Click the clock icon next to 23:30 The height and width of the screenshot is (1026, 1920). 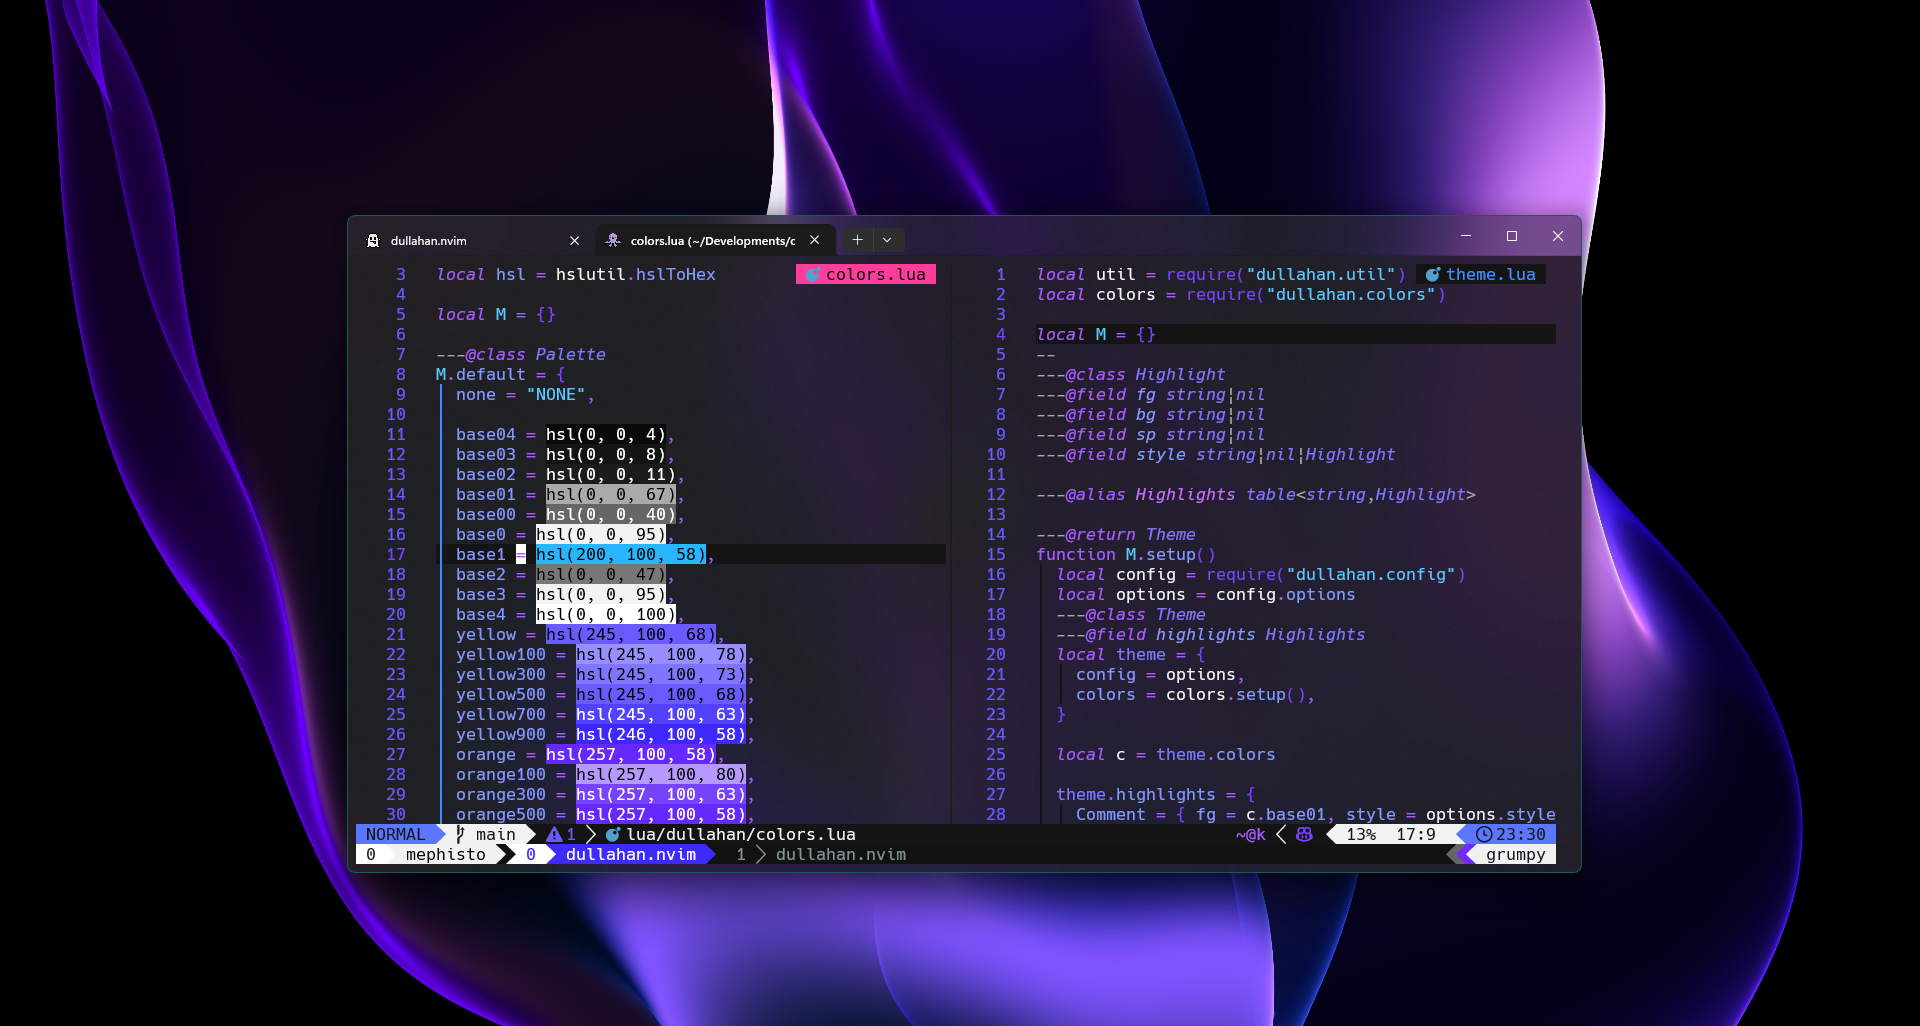point(1484,834)
